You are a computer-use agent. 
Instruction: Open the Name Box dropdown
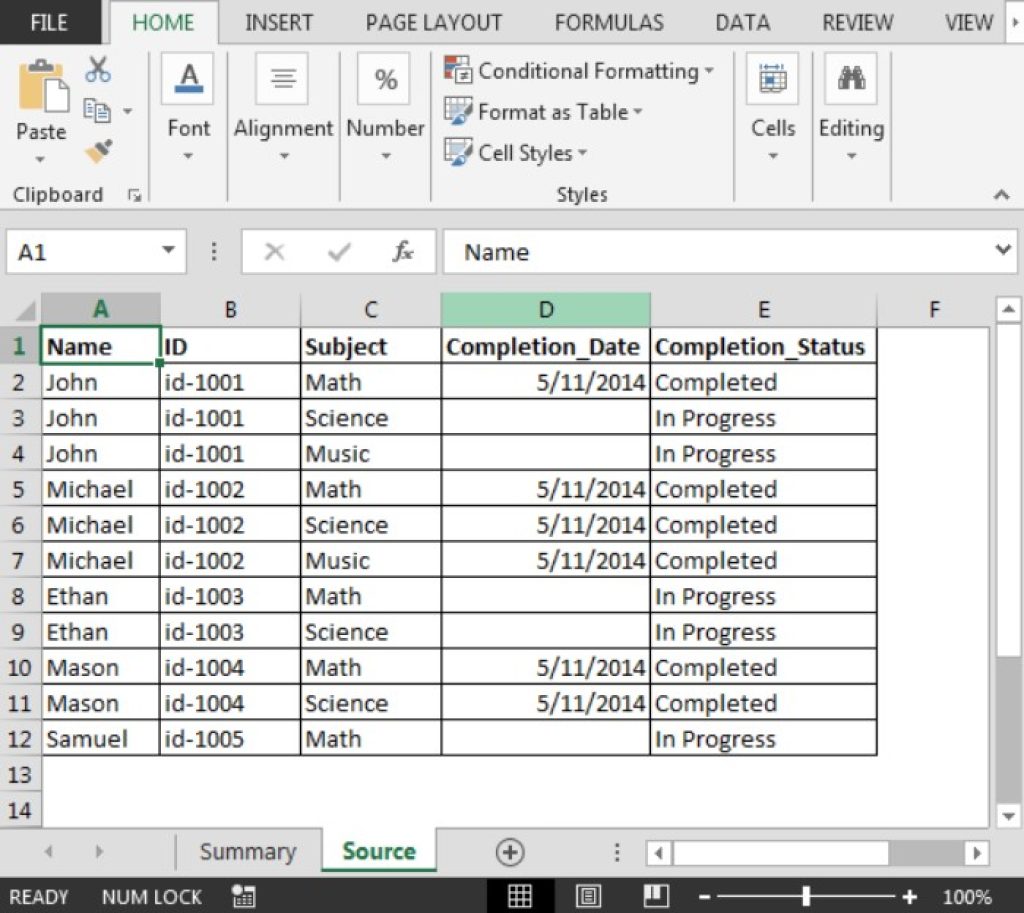(169, 252)
